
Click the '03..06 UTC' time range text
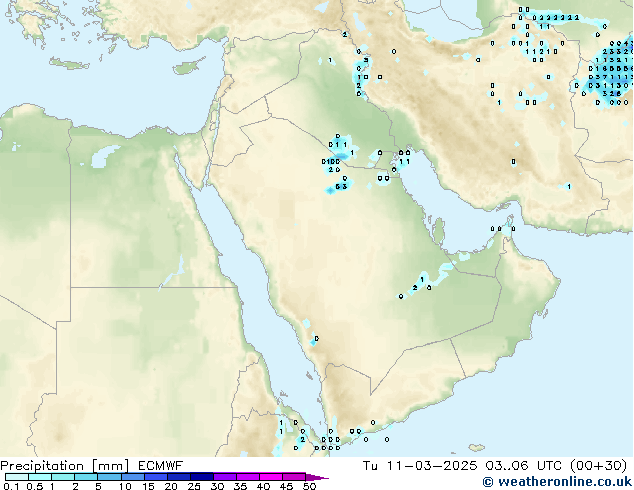524,466
